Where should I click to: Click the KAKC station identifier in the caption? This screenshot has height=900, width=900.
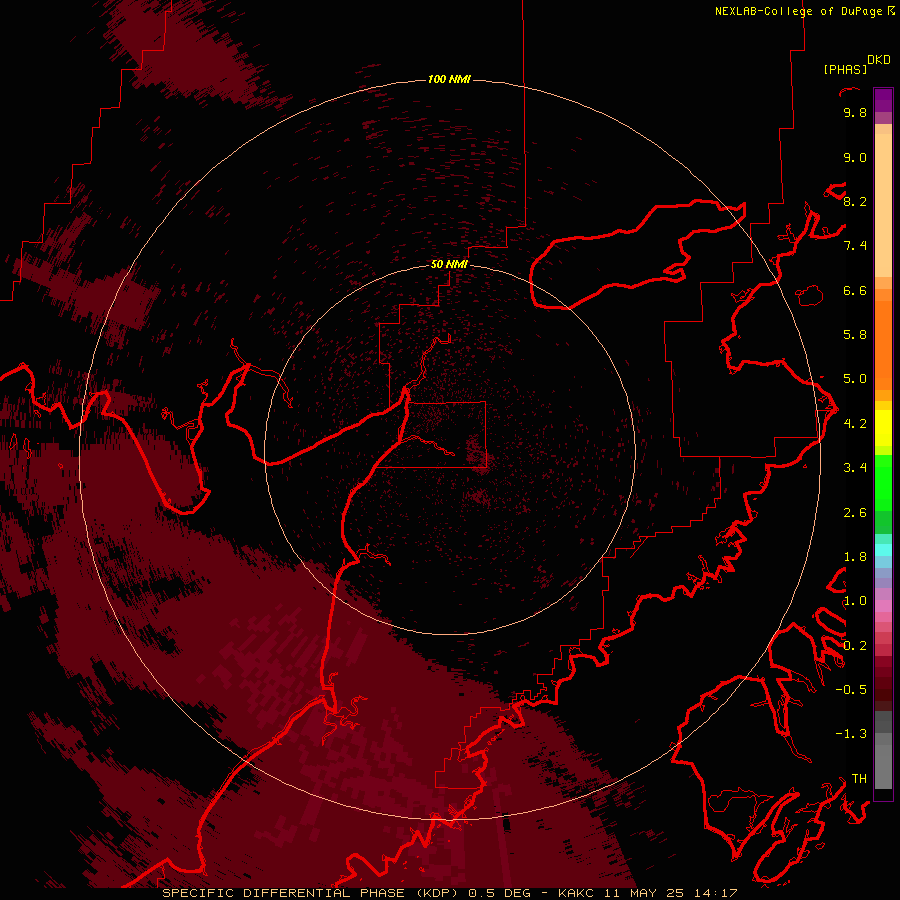(x=576, y=893)
